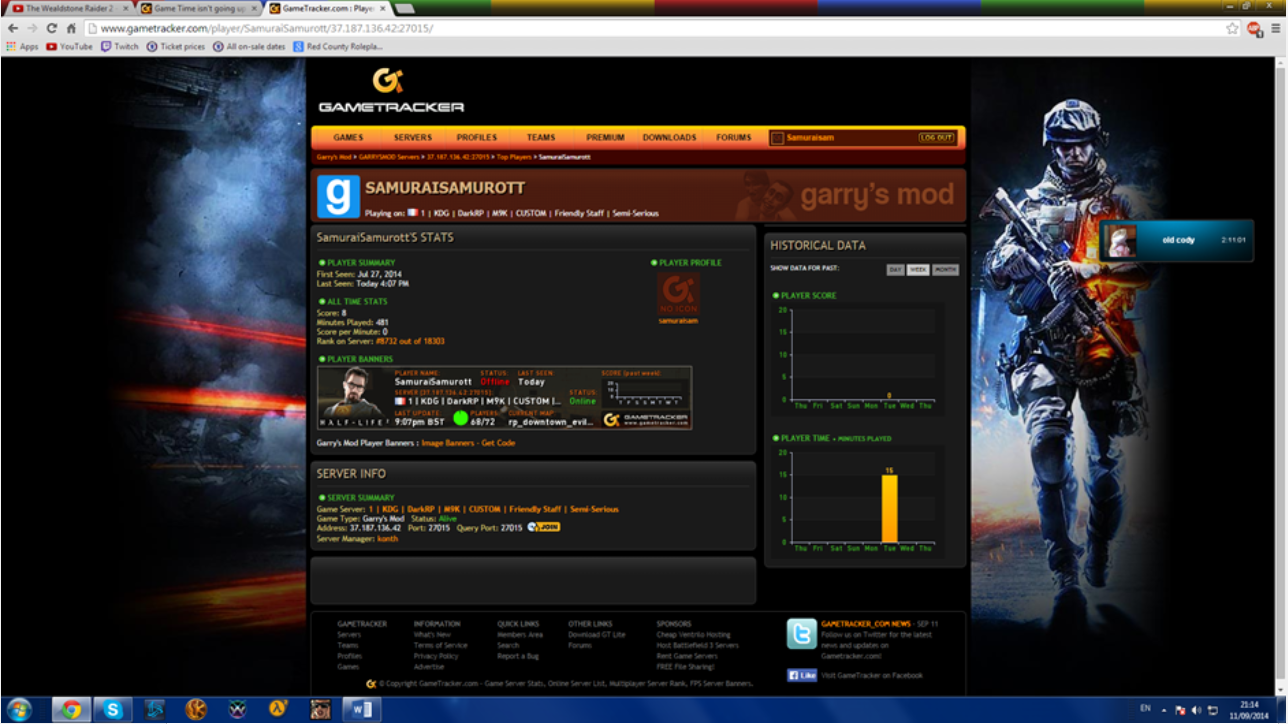Reload the page with refresh icon
This screenshot has width=1288, height=724.
(x=51, y=28)
